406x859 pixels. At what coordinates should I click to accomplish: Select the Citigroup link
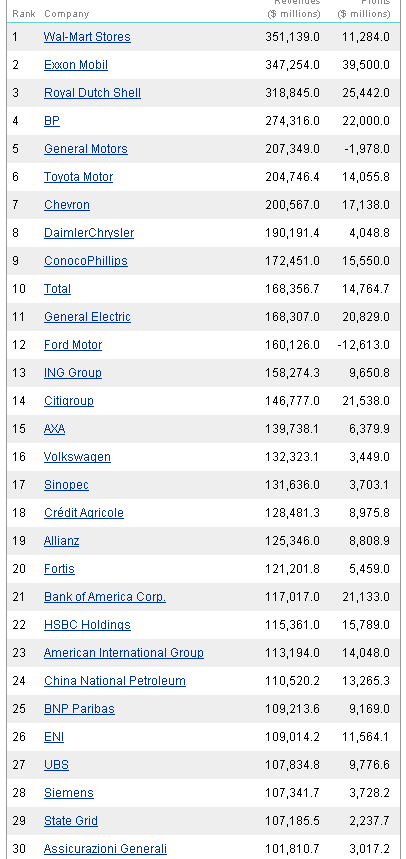[68, 401]
